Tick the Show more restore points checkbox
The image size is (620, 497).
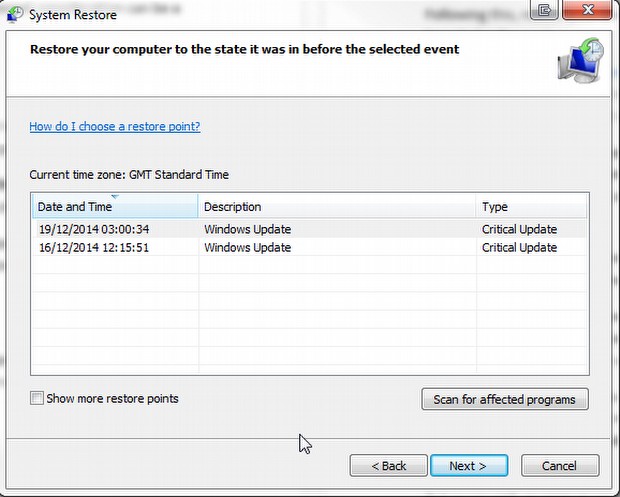(37, 398)
